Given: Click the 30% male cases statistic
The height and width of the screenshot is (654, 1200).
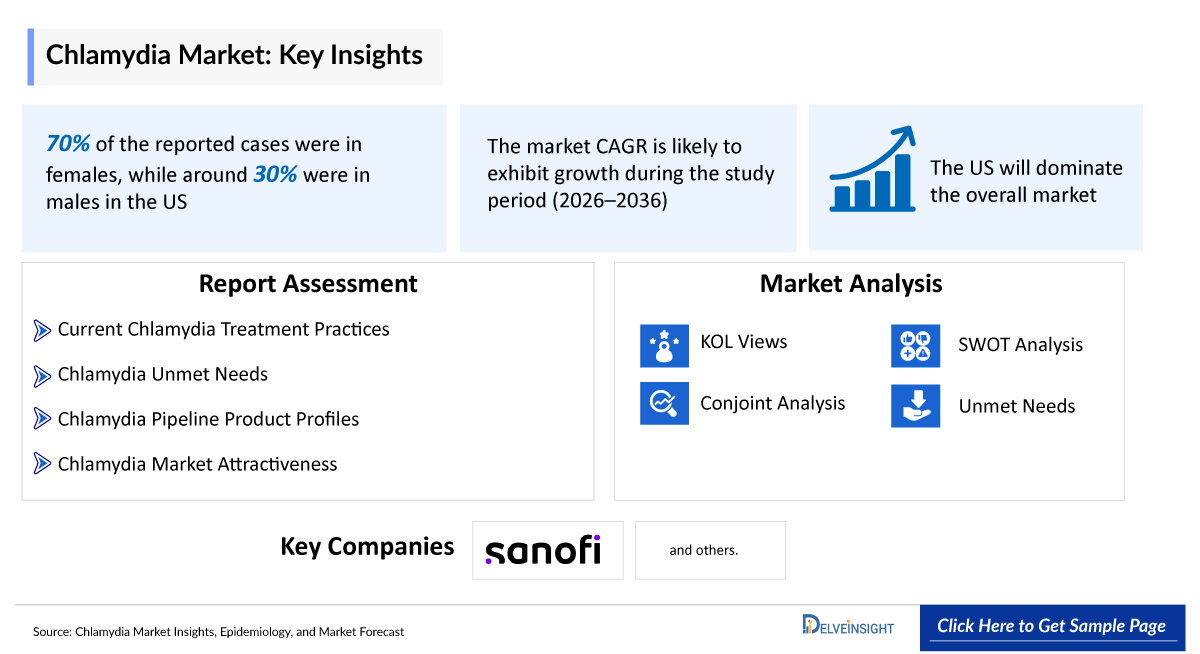Looking at the screenshot, I should coord(275,174).
